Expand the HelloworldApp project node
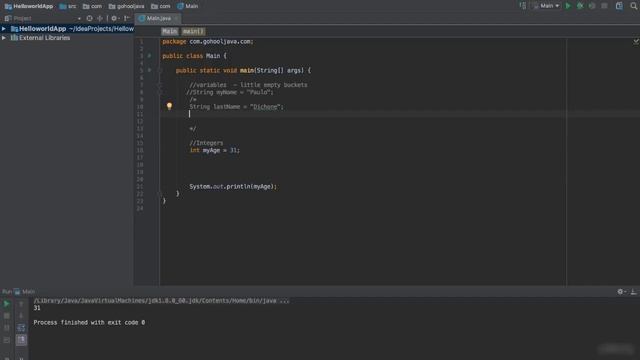 pos(4,29)
